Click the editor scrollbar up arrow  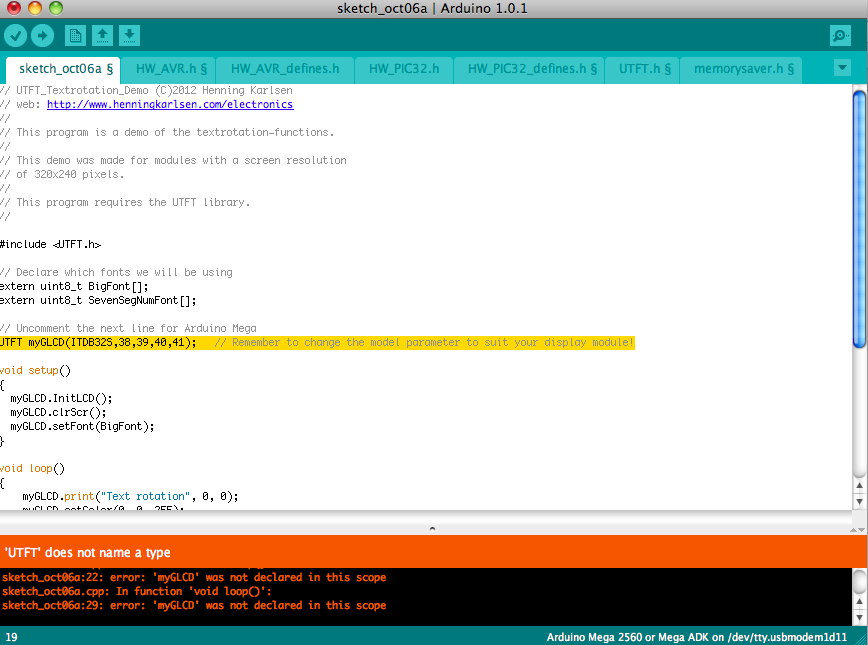pos(859,486)
